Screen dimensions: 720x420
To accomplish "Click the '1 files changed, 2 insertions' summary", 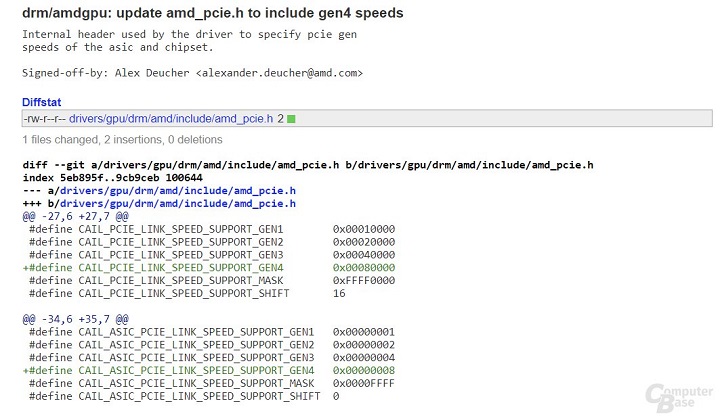I will point(122,140).
